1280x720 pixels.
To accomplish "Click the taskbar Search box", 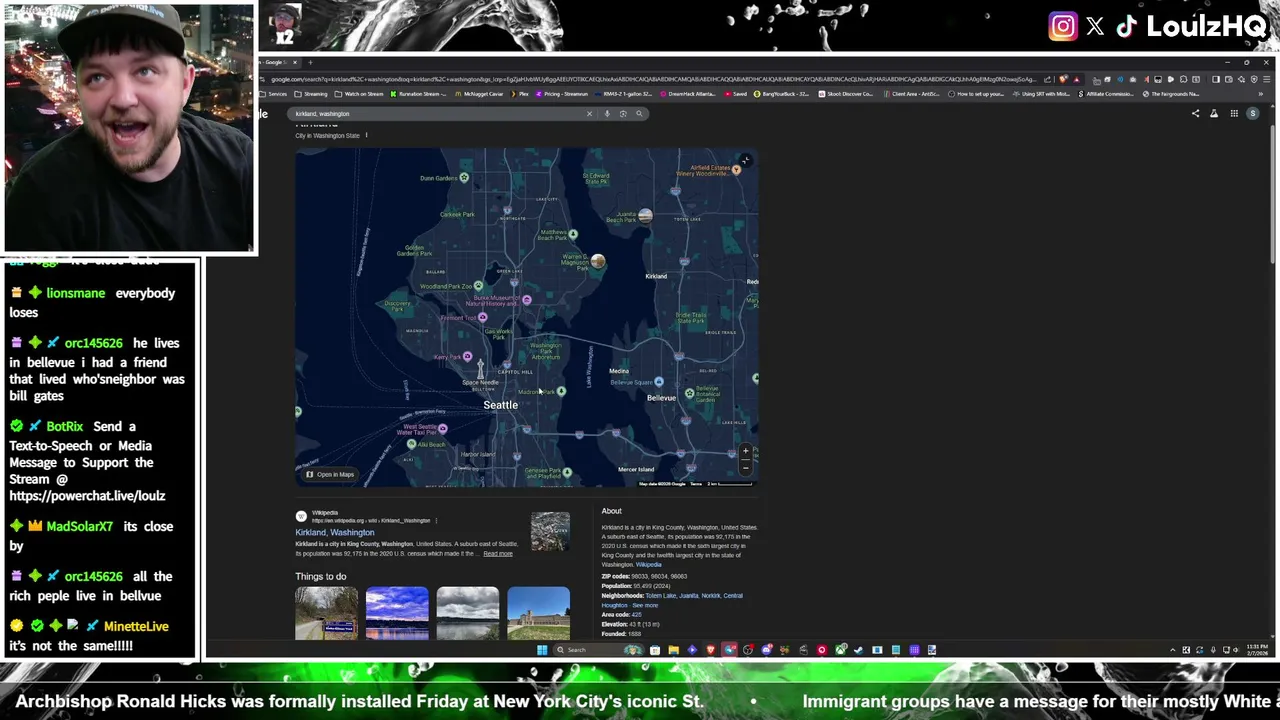I will tap(600, 650).
